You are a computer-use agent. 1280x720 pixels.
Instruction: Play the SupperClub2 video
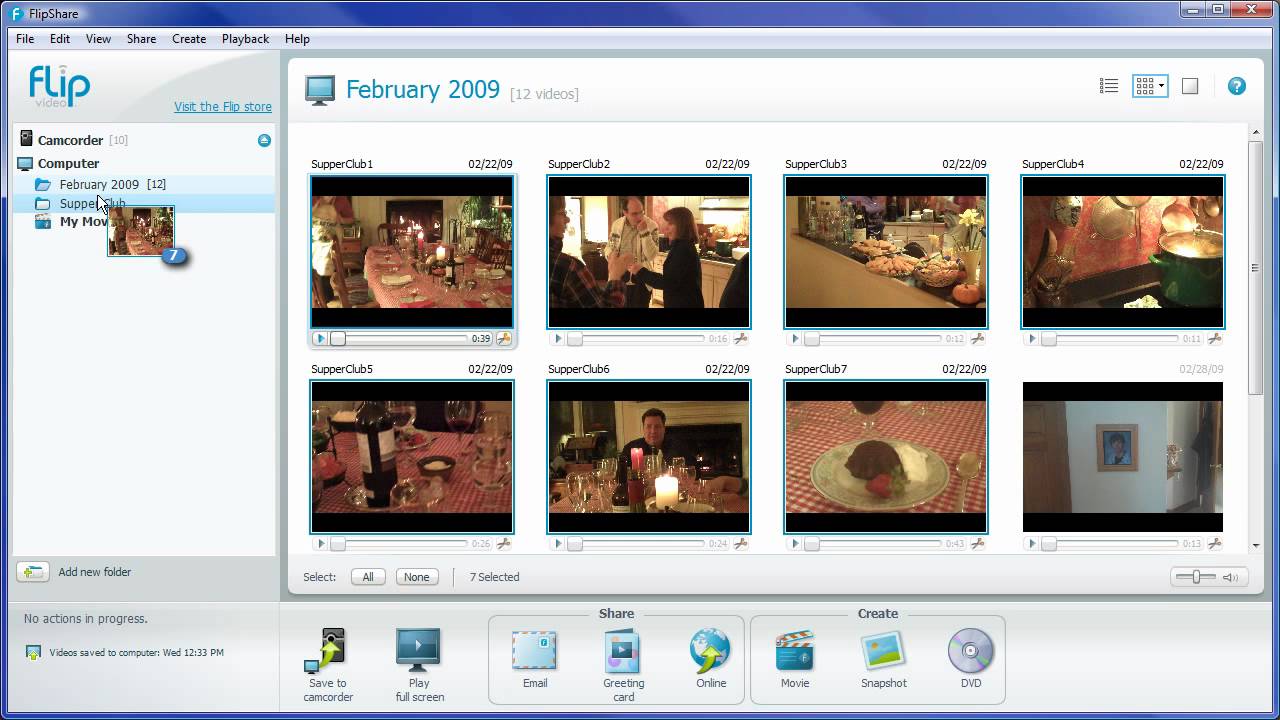[x=558, y=339]
